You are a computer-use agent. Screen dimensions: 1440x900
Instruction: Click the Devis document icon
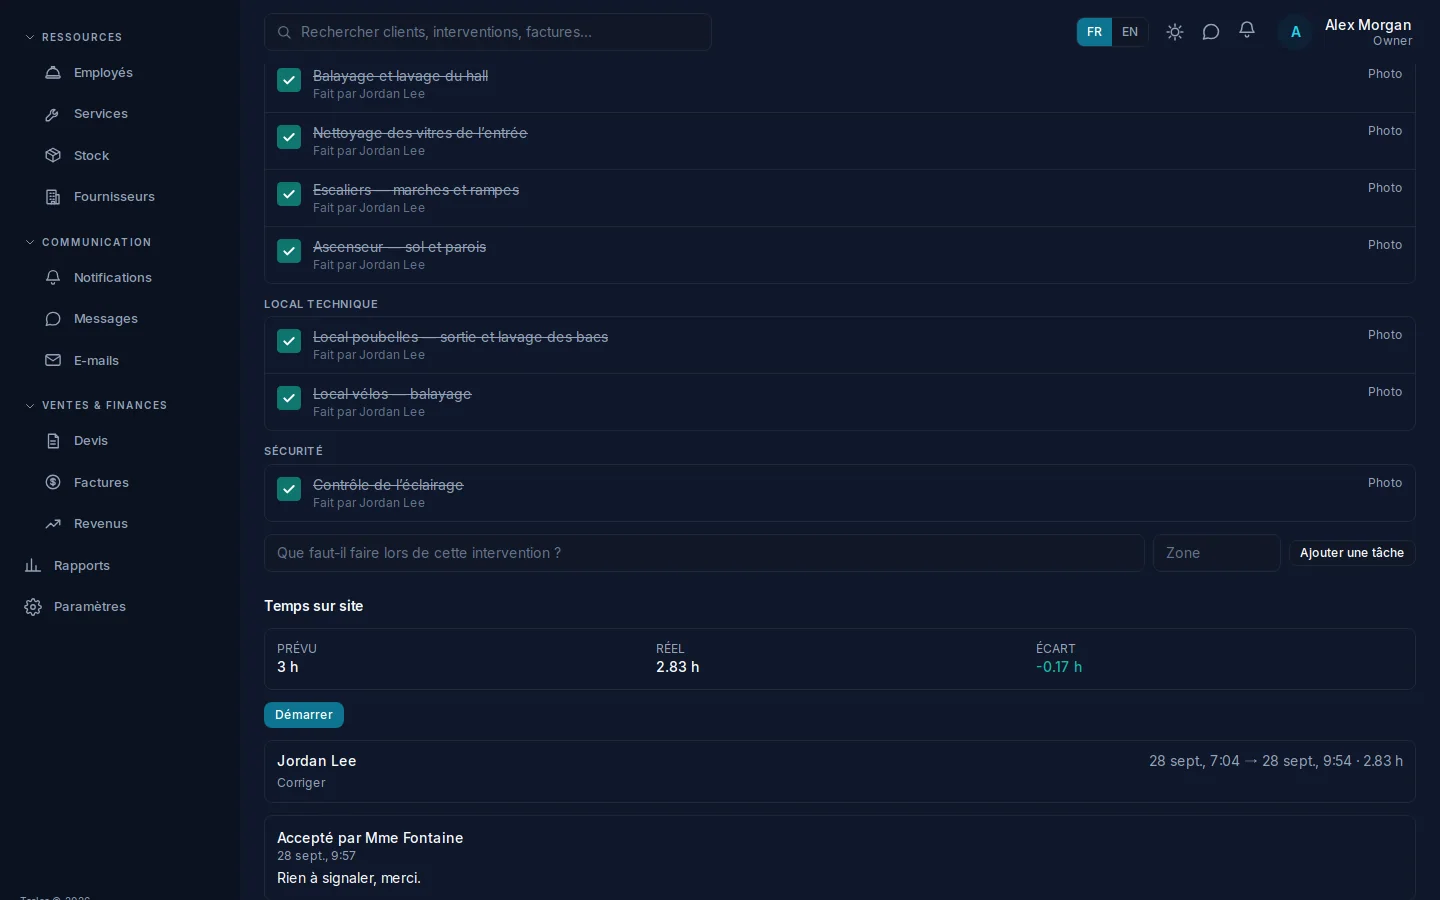point(53,441)
